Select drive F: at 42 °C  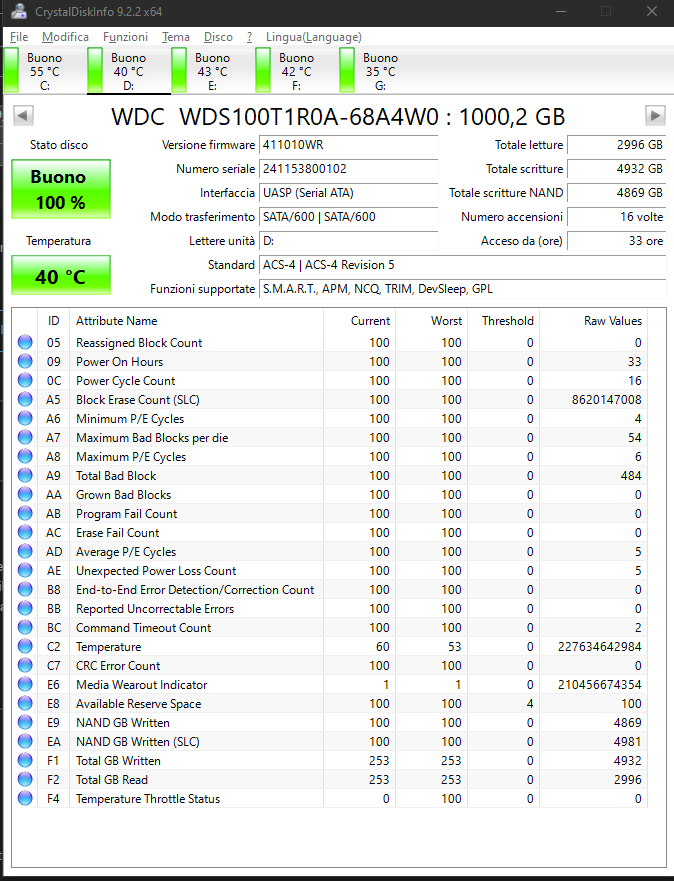pyautogui.click(x=297, y=71)
